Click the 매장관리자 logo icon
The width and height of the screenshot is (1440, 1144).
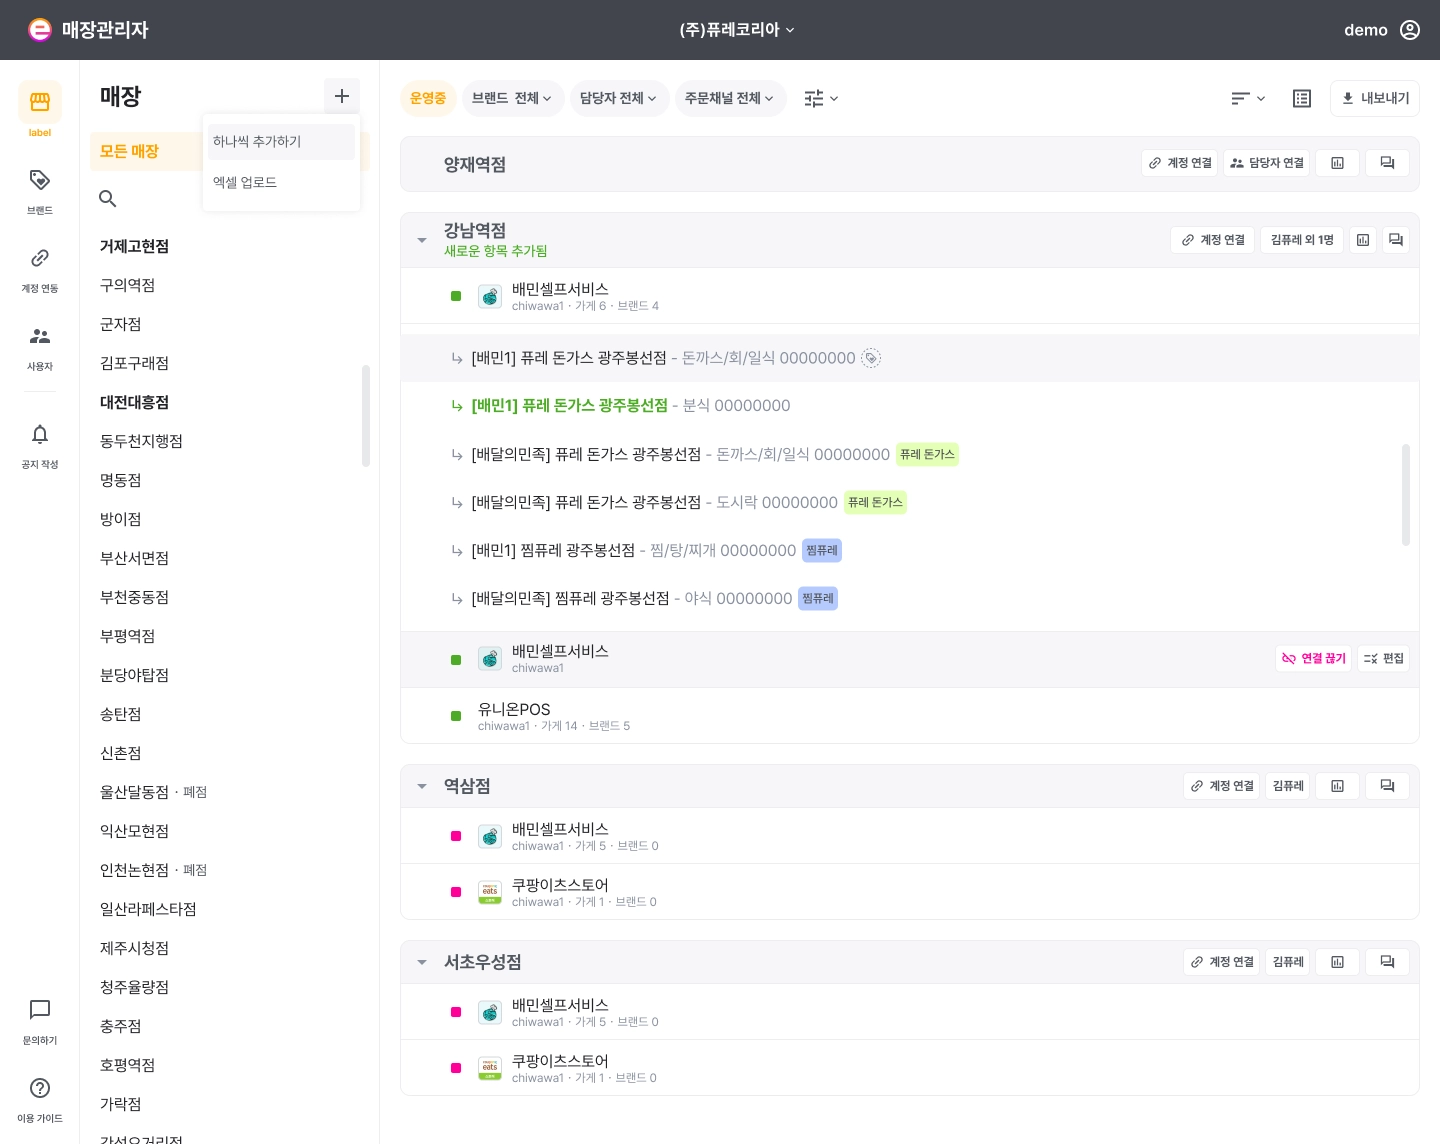click(x=40, y=30)
